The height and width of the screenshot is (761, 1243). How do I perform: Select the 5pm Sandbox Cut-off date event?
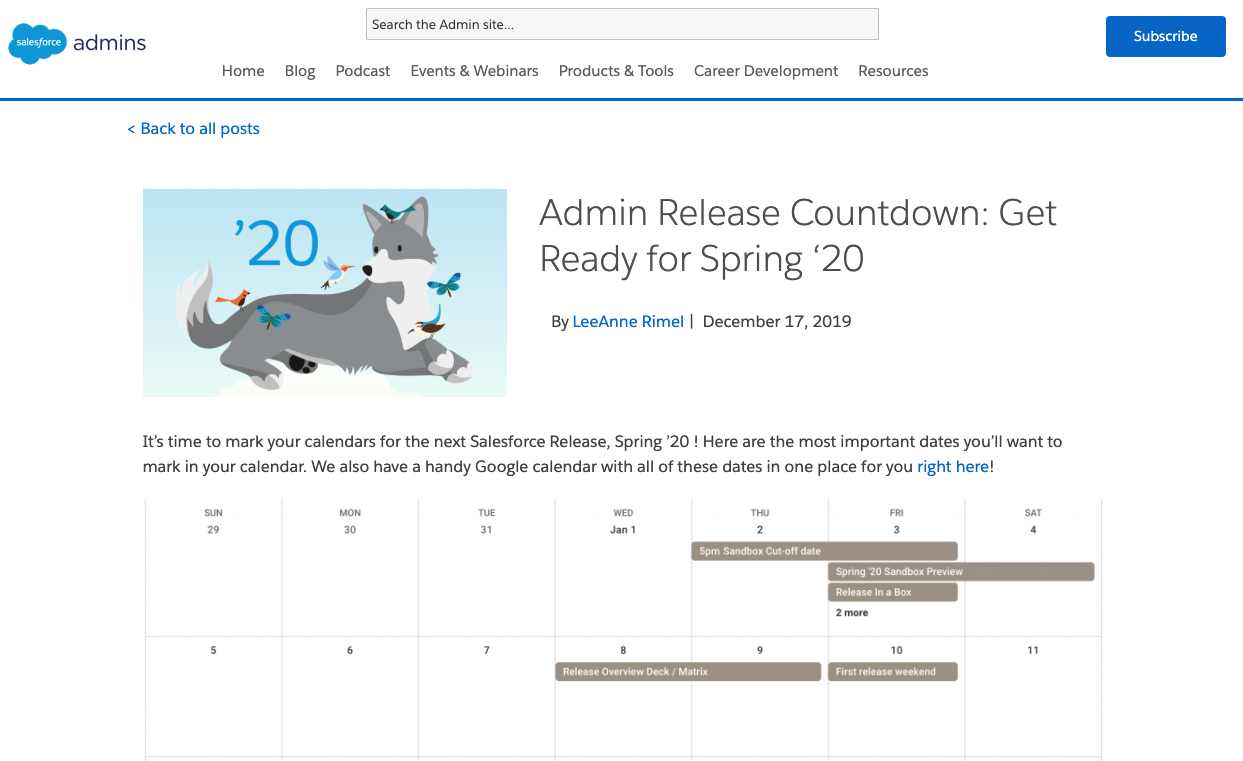pyautogui.click(x=825, y=551)
